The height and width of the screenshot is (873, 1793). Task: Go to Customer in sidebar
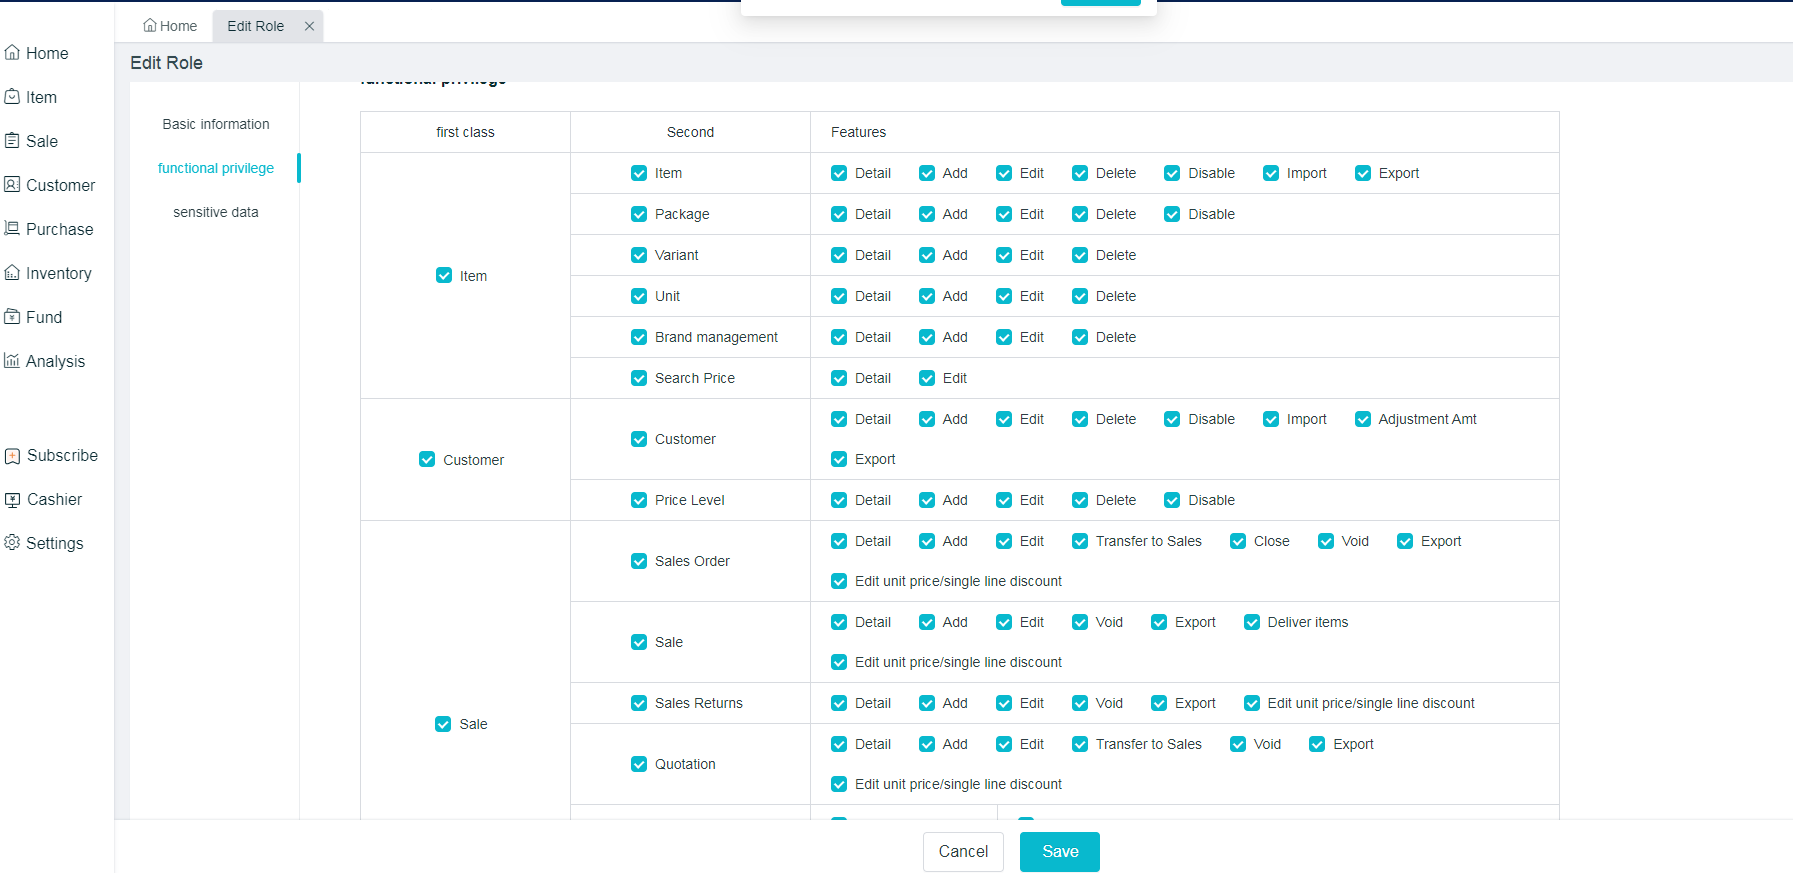pos(49,185)
